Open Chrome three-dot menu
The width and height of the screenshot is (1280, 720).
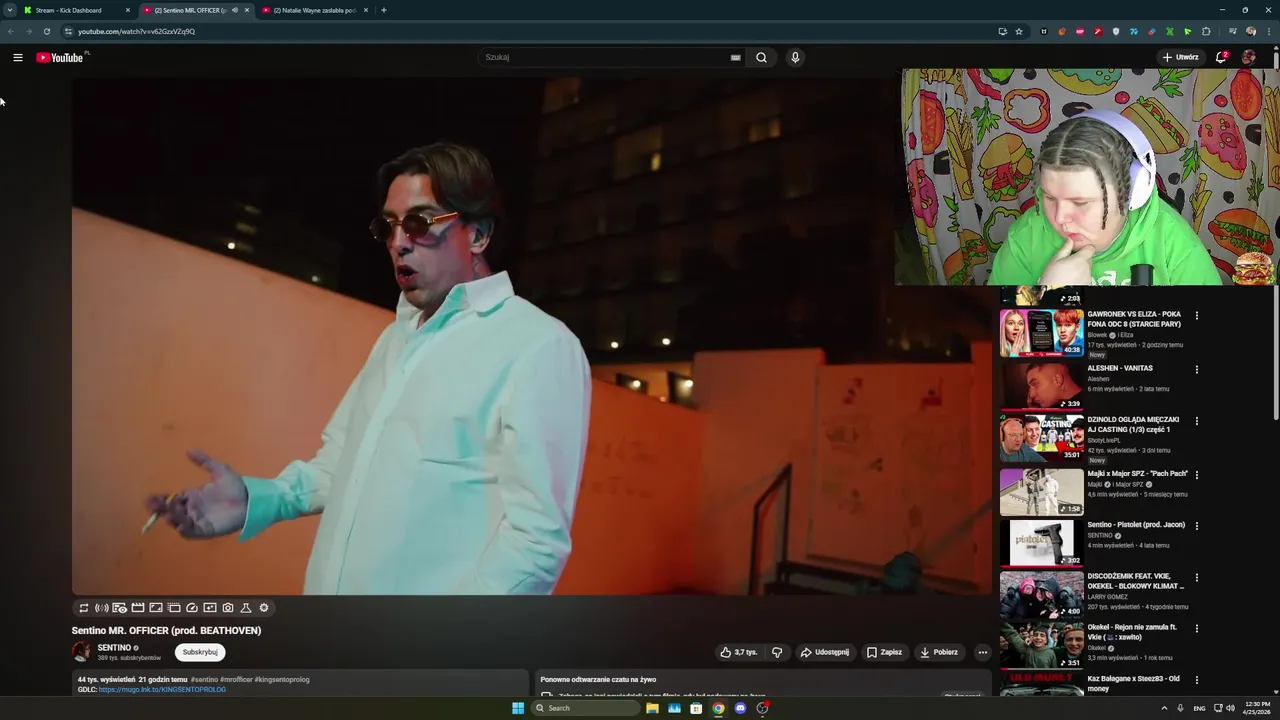coord(1269,31)
